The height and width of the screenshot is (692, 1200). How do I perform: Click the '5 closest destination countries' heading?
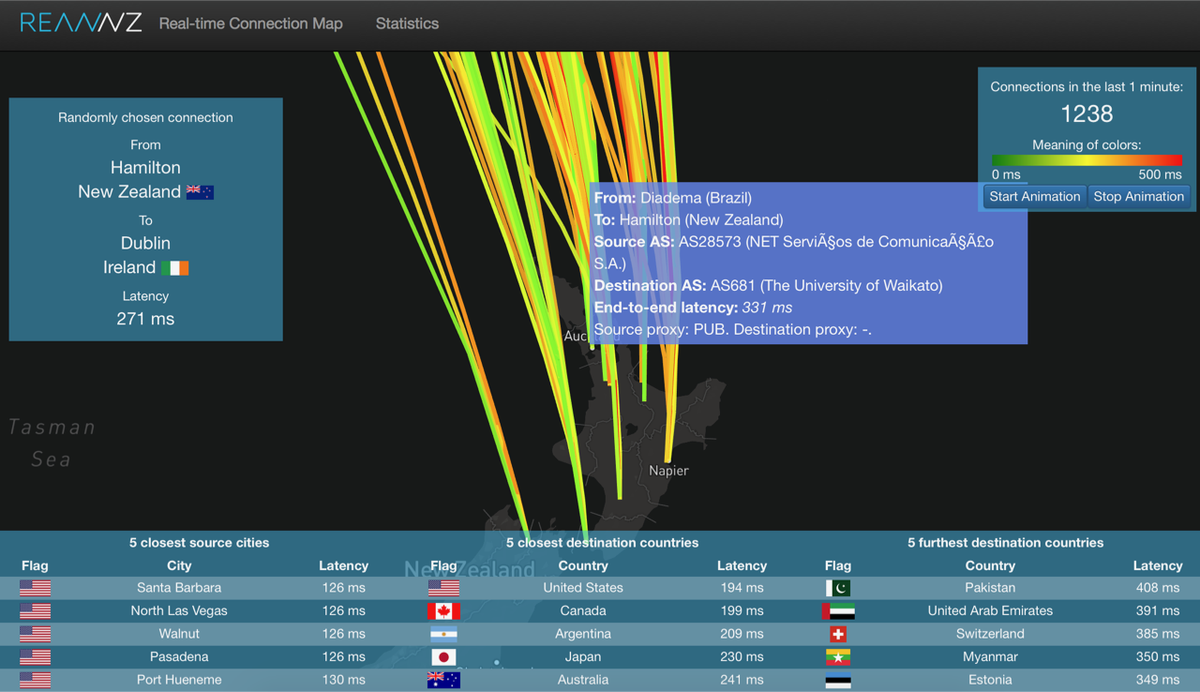pyautogui.click(x=602, y=543)
